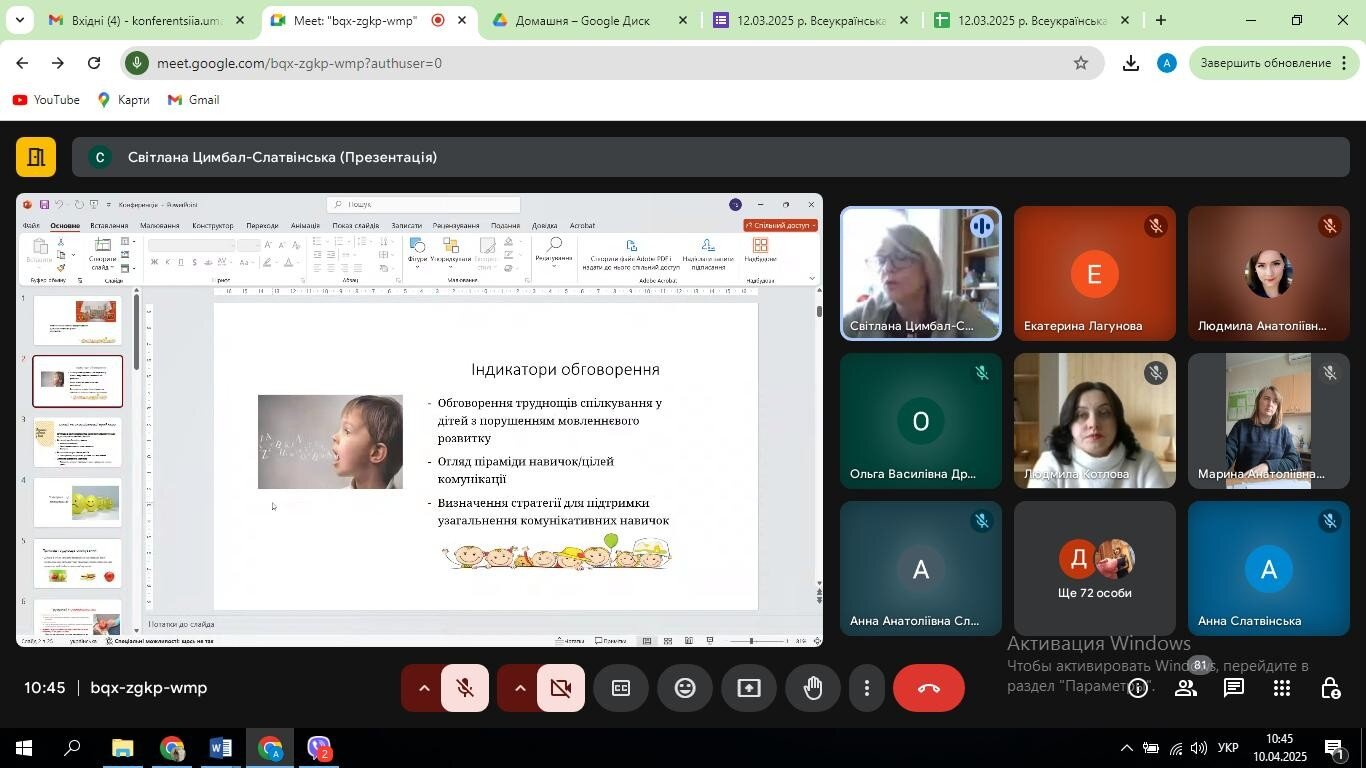Viewport: 1366px width, 768px height.
Task: Leave the call with red hang-up button
Action: point(928,688)
